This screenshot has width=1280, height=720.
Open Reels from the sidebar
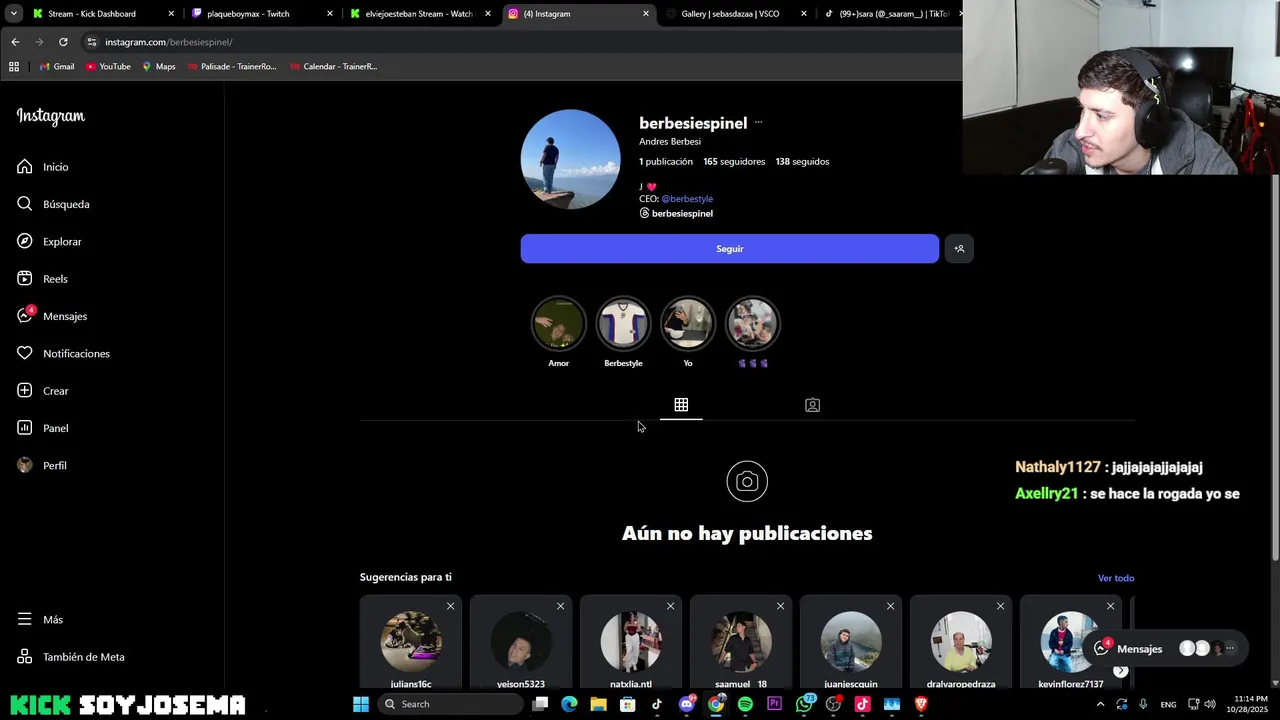[x=43, y=279]
